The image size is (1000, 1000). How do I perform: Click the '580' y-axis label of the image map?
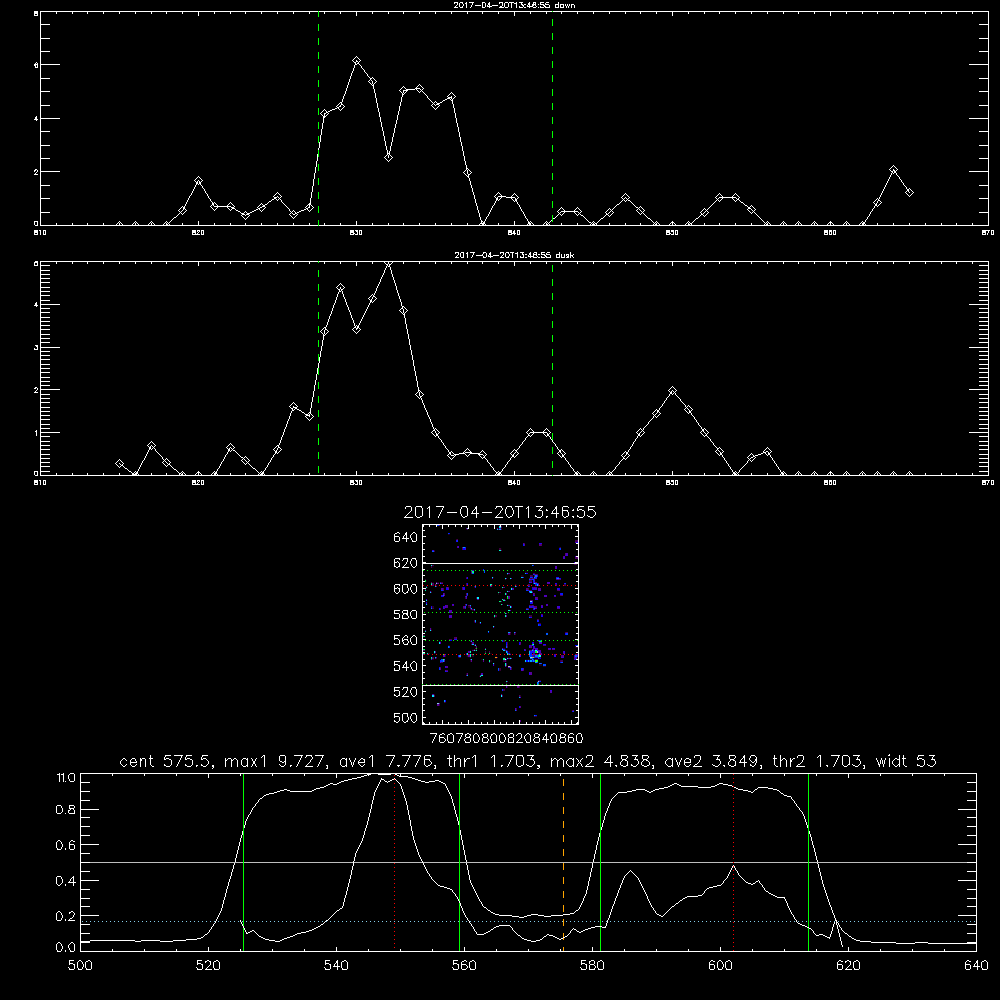click(405, 615)
